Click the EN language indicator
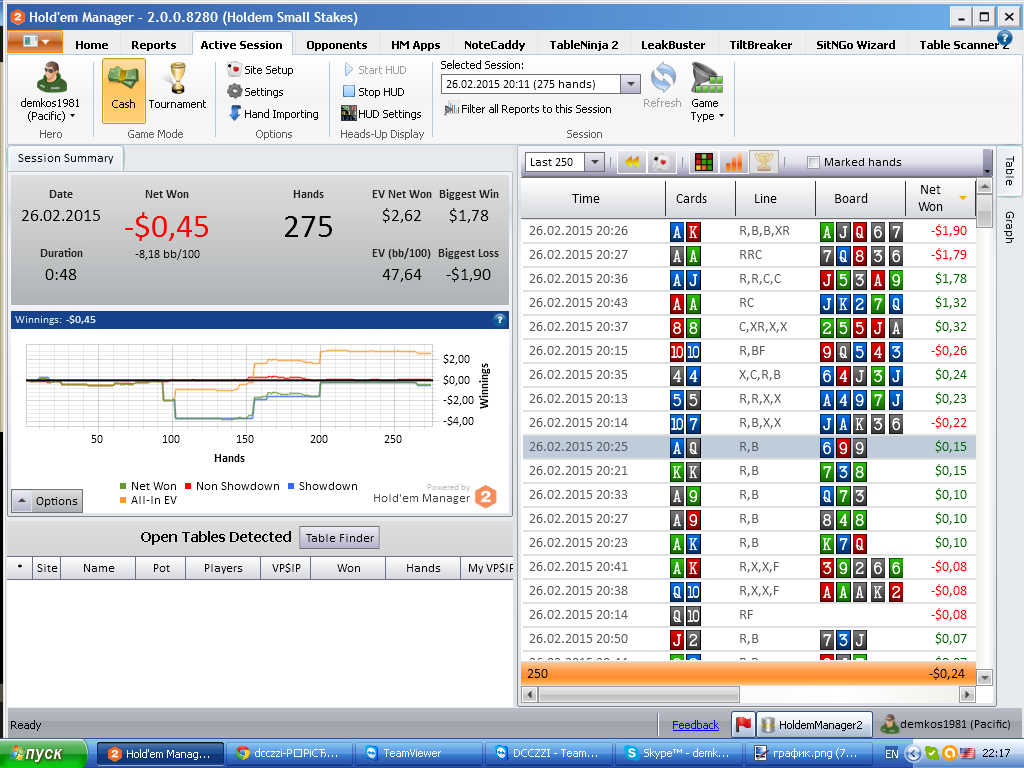The image size is (1024, 768). click(891, 754)
